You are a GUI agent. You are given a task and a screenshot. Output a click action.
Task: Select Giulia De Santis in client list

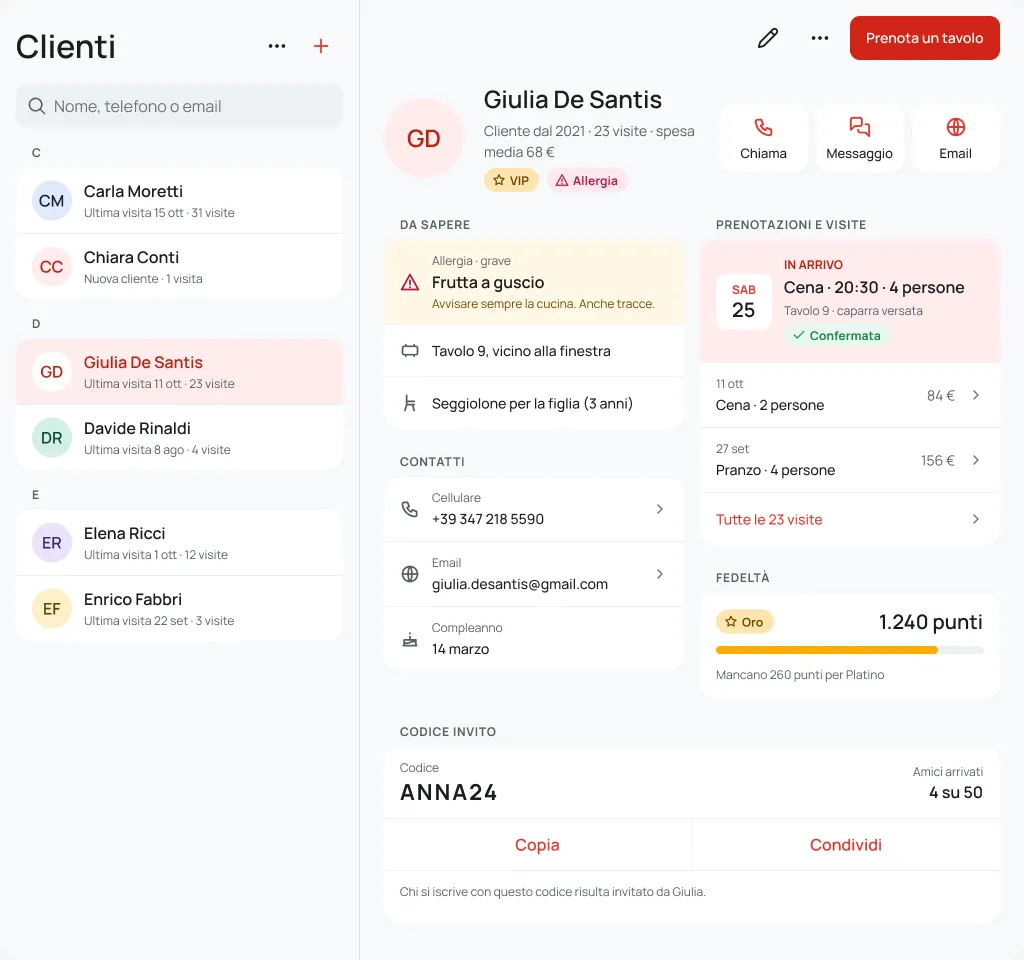(x=180, y=372)
